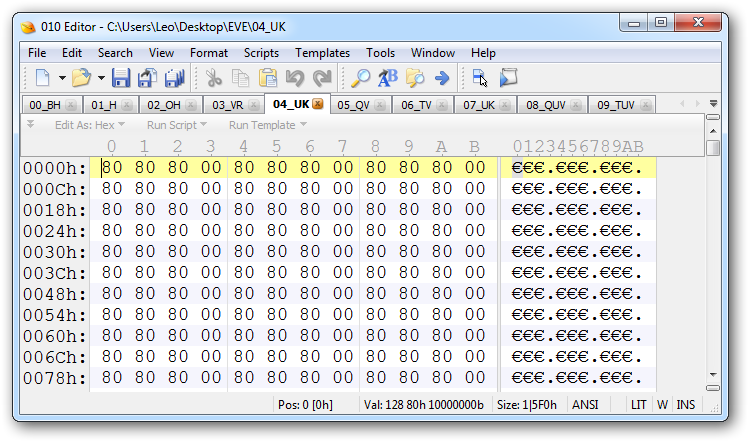Close the 05_QV tab
The image size is (749, 442).
pos(380,105)
